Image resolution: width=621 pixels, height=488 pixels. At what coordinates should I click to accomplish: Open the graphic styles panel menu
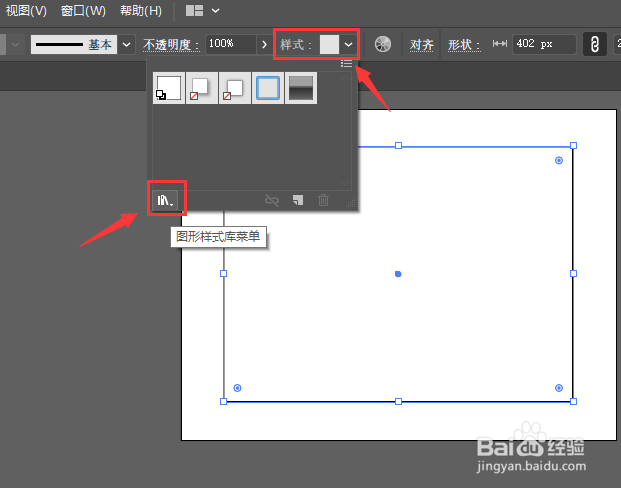(x=347, y=63)
